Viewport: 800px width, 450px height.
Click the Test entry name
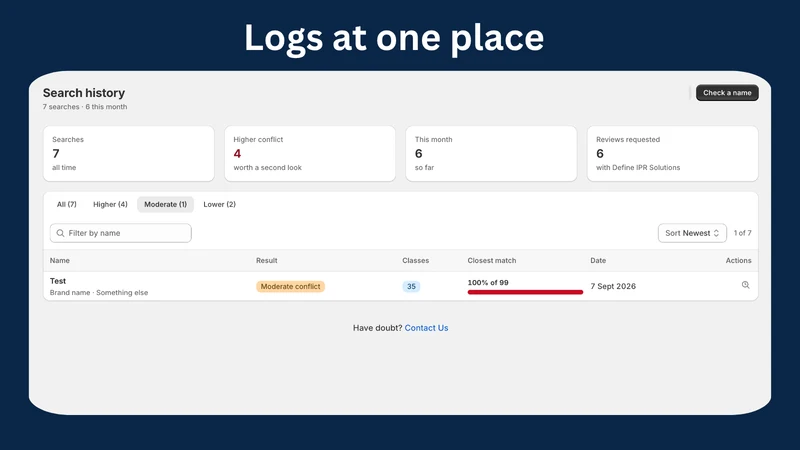58,281
